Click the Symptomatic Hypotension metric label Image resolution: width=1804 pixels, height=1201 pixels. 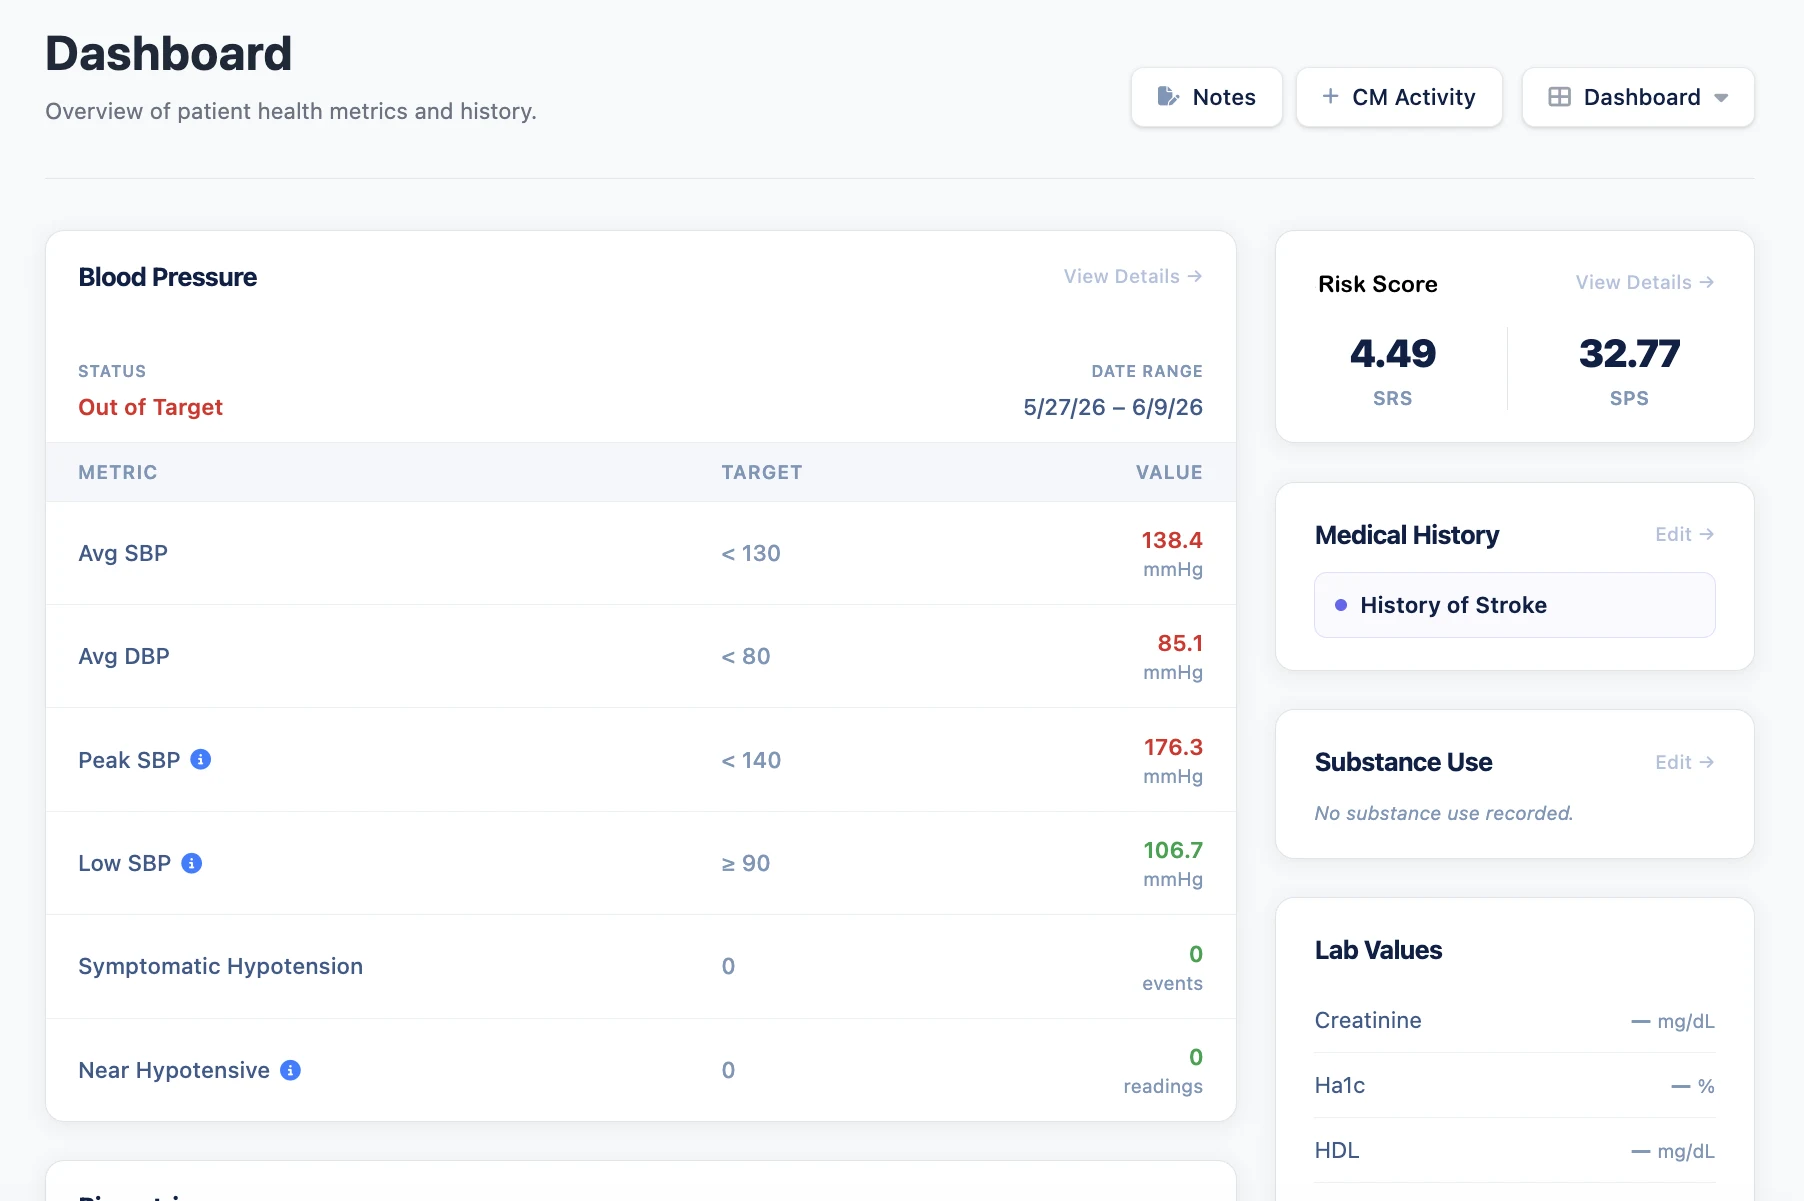[x=221, y=966]
